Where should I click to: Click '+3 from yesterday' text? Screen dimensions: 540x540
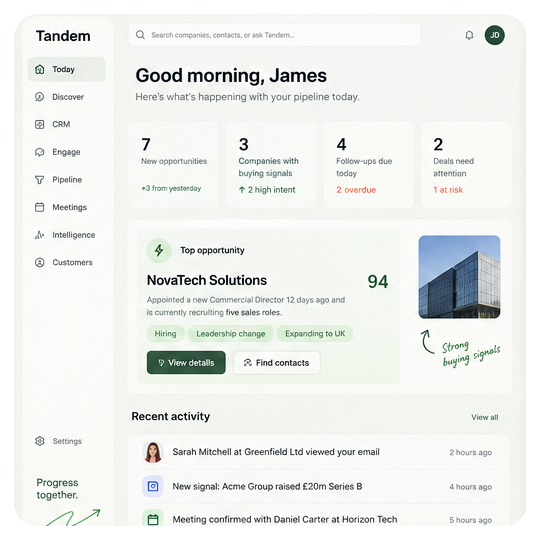pyautogui.click(x=171, y=188)
